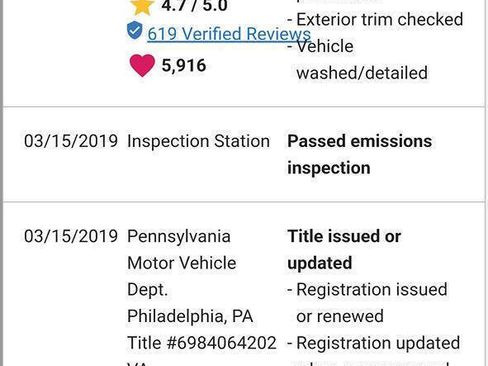Click the emissions inspection table row
488x366 pixels.
click(244, 154)
